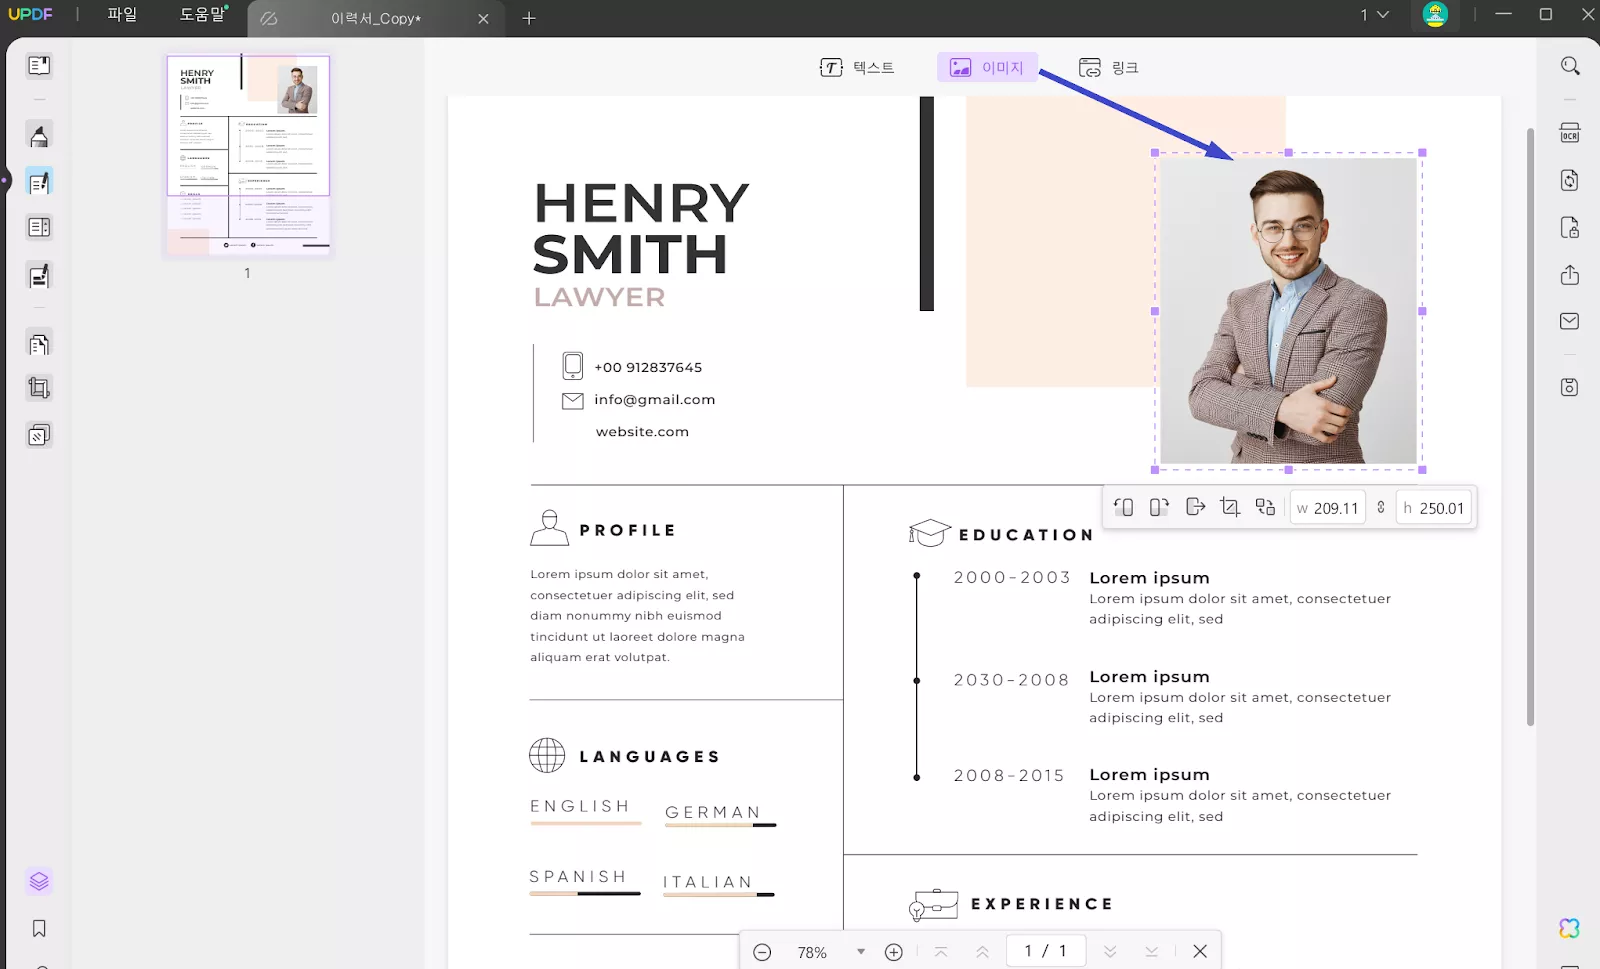This screenshot has width=1600, height=969.
Task: Replace the selected image
Action: [x=1266, y=507]
